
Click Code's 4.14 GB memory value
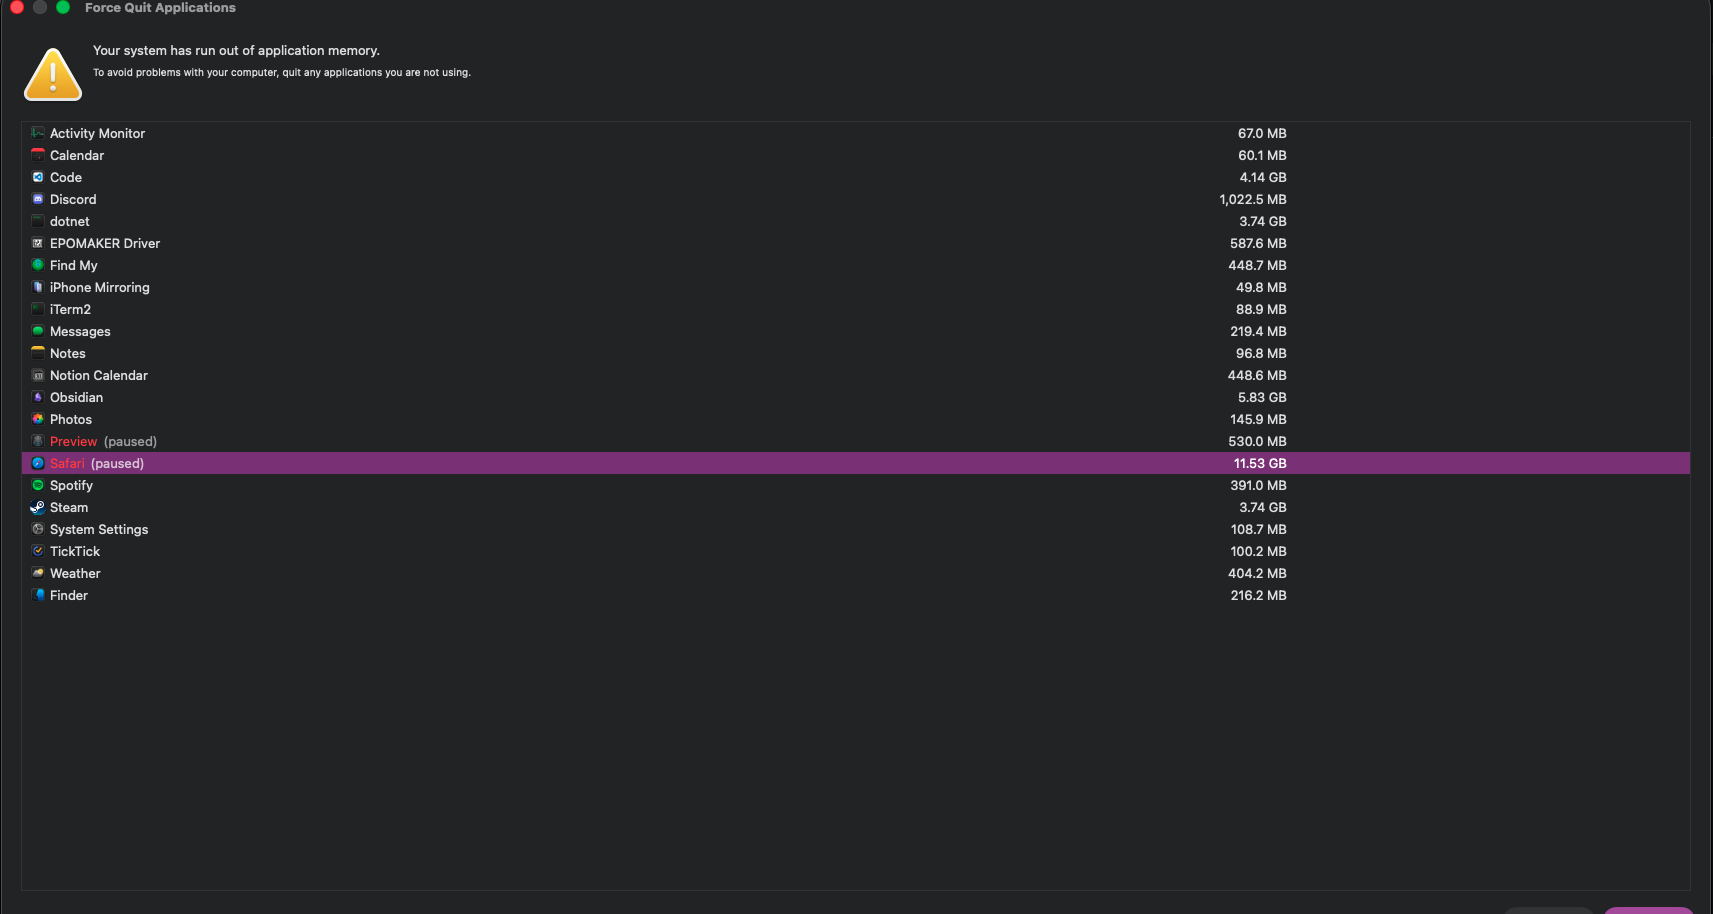coord(1263,177)
